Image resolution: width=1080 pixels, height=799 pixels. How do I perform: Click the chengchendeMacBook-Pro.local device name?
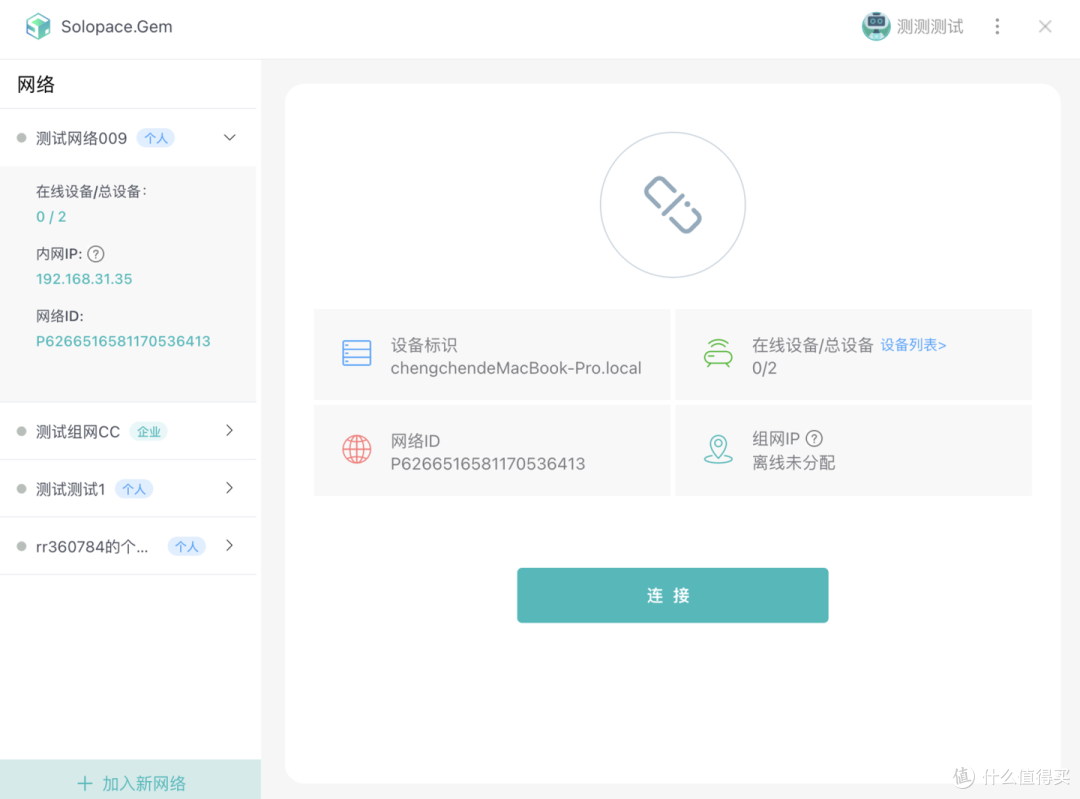pyautogui.click(x=516, y=369)
